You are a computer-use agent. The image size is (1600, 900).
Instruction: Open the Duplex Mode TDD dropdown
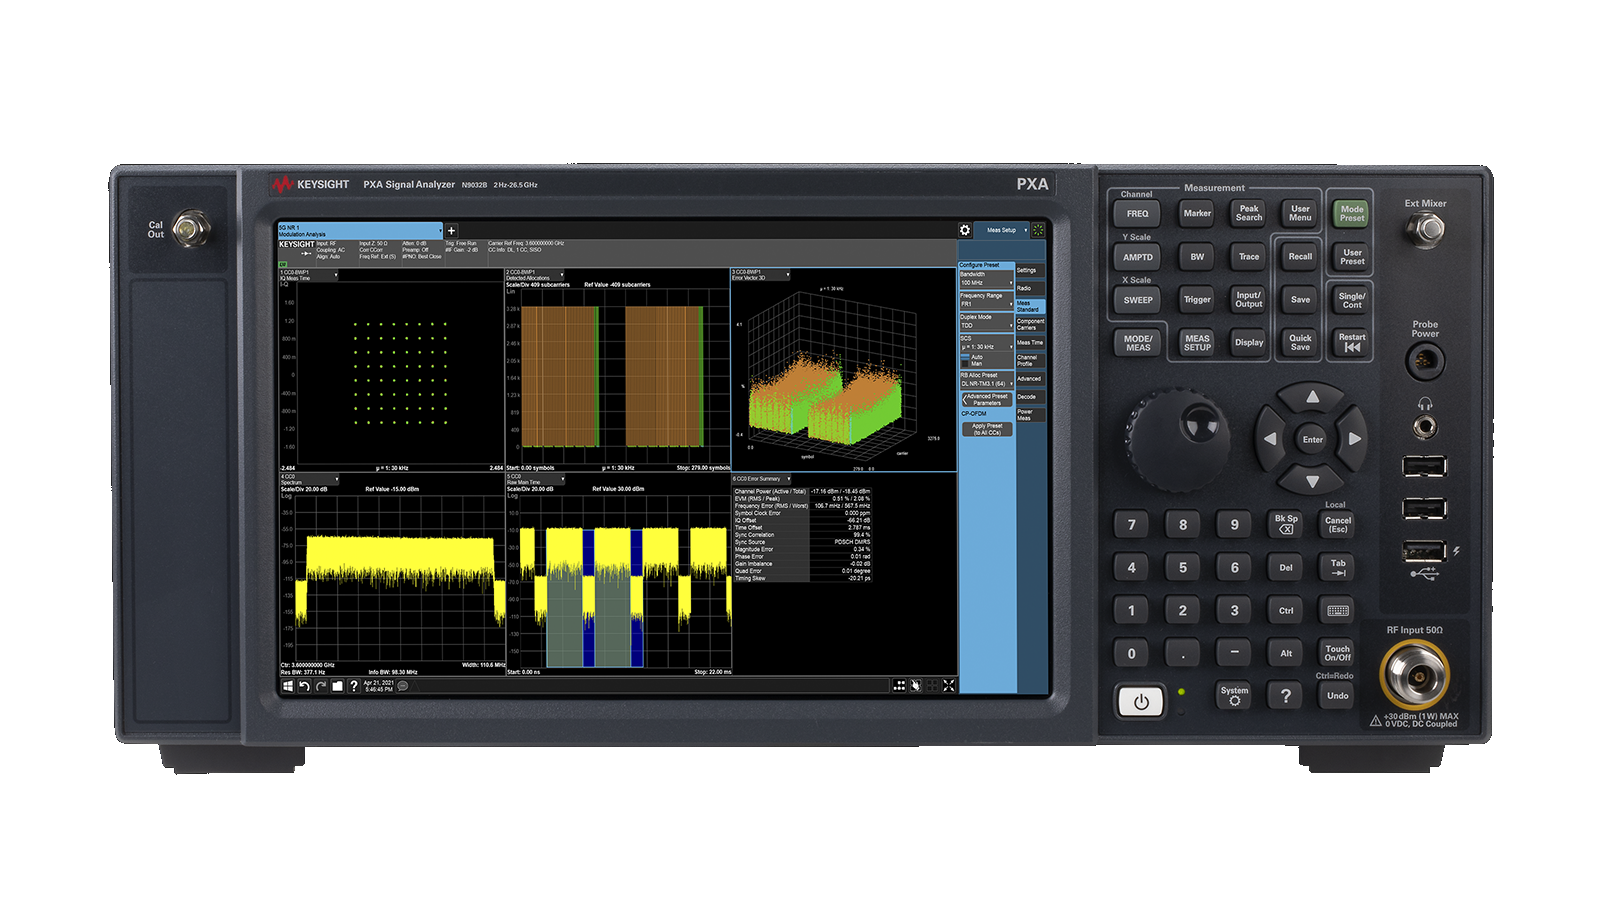(x=986, y=325)
